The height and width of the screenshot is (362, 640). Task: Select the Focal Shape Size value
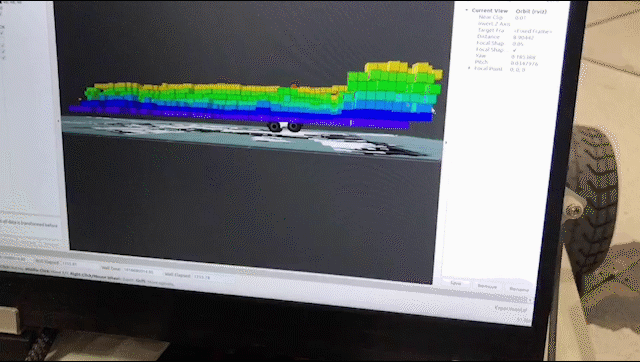(x=518, y=44)
